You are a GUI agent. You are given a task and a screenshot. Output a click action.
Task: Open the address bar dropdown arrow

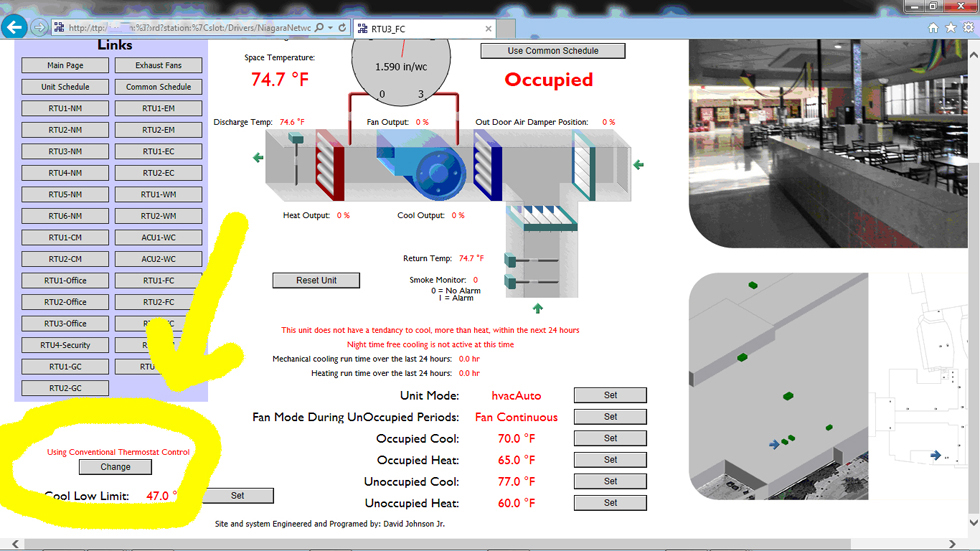(x=330, y=27)
